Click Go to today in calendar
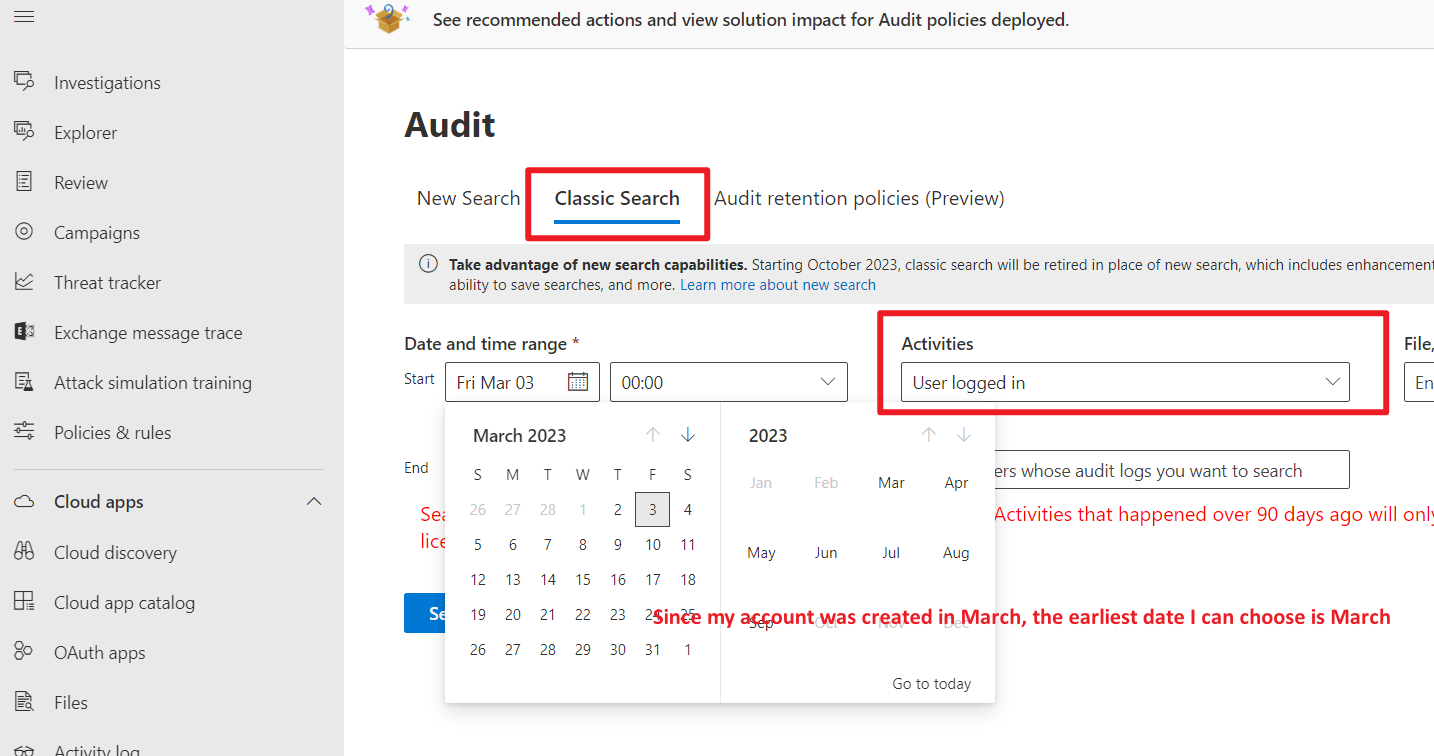Viewport: 1434px width, 756px height. coord(932,684)
